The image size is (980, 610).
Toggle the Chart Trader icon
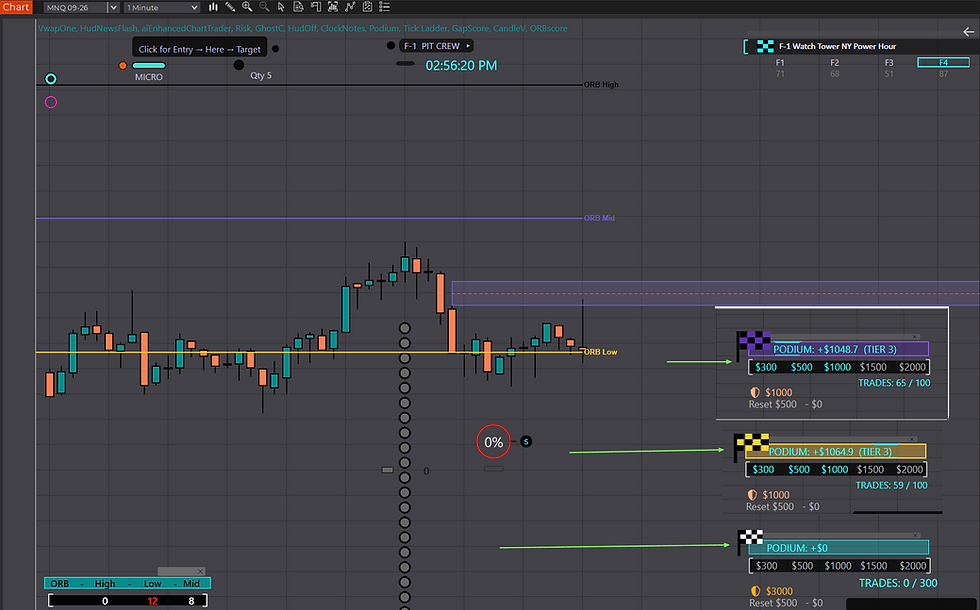tap(316, 7)
